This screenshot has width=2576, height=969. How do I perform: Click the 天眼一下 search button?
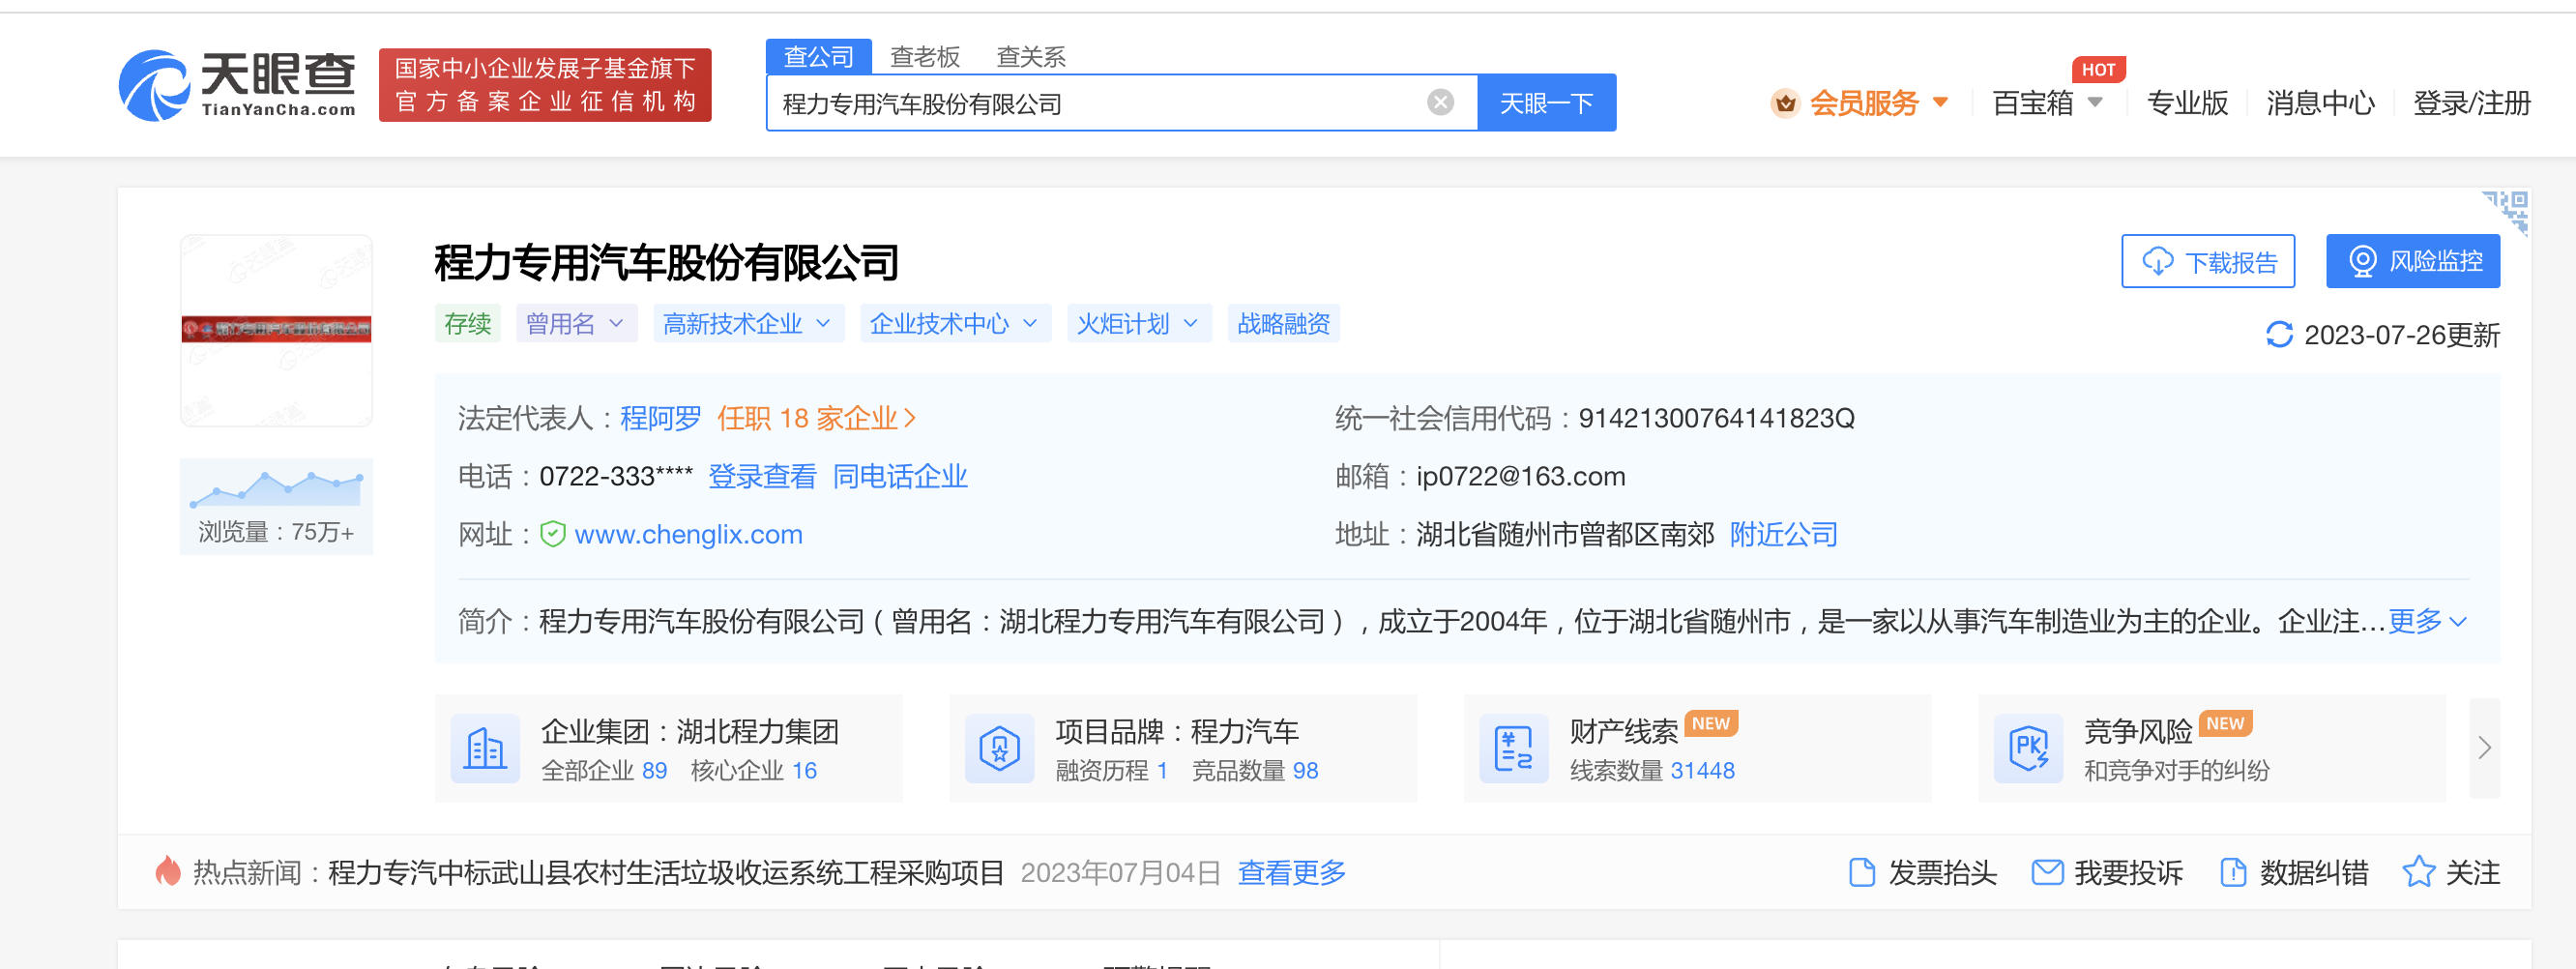pos(1546,102)
